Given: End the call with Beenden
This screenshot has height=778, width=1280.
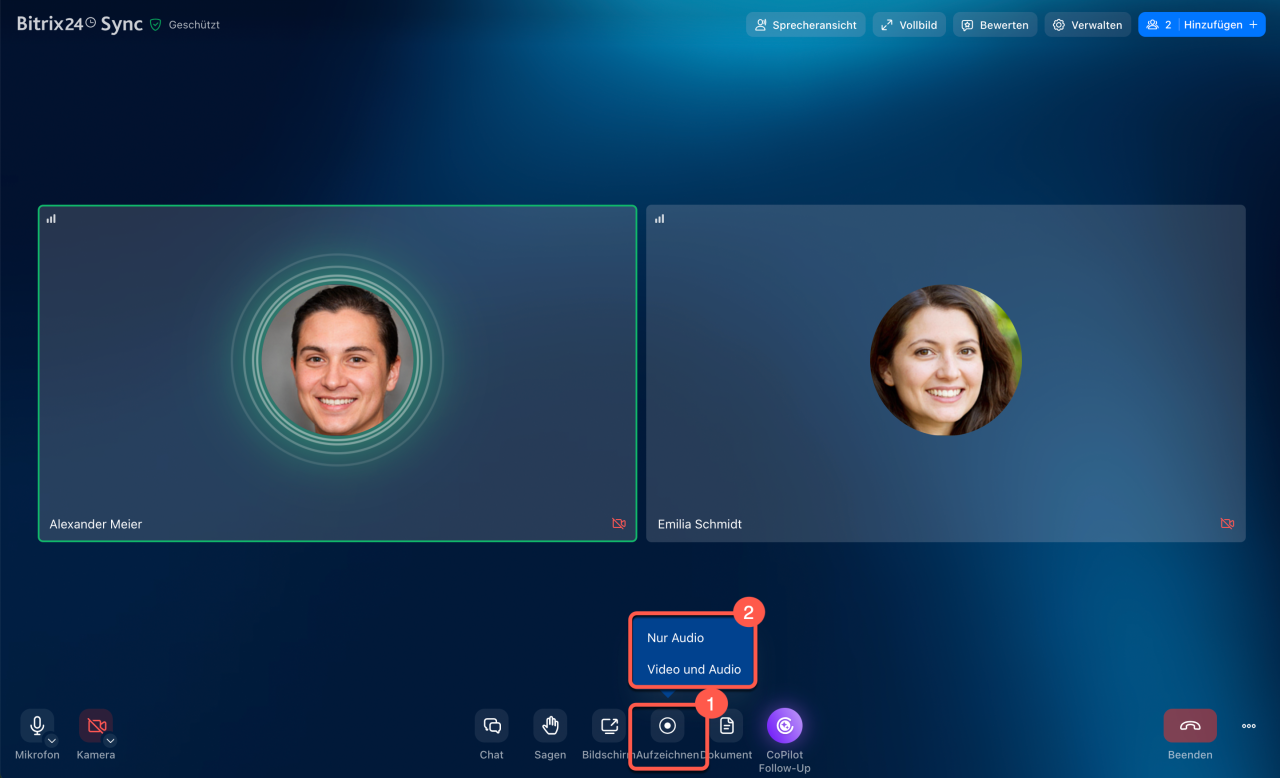Looking at the screenshot, I should pyautogui.click(x=1190, y=726).
